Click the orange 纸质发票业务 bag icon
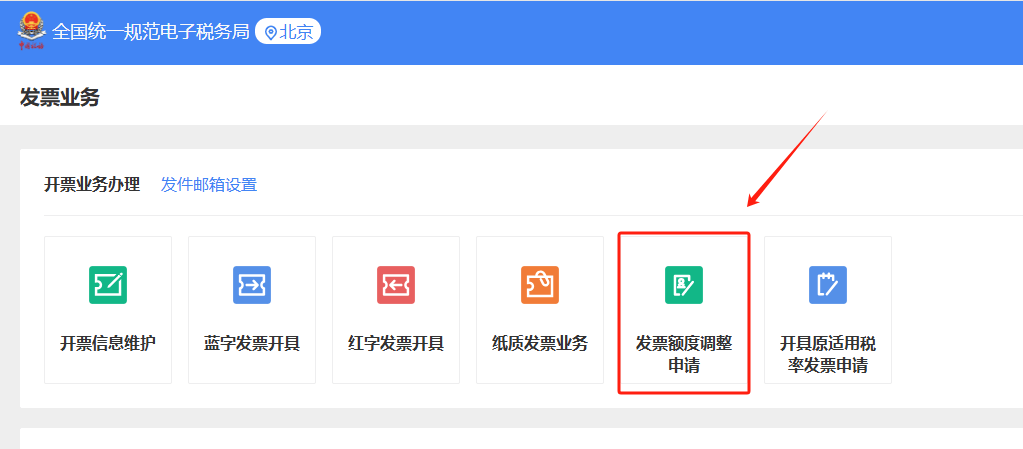Image resolution: width=1023 pixels, height=449 pixels. coord(540,285)
